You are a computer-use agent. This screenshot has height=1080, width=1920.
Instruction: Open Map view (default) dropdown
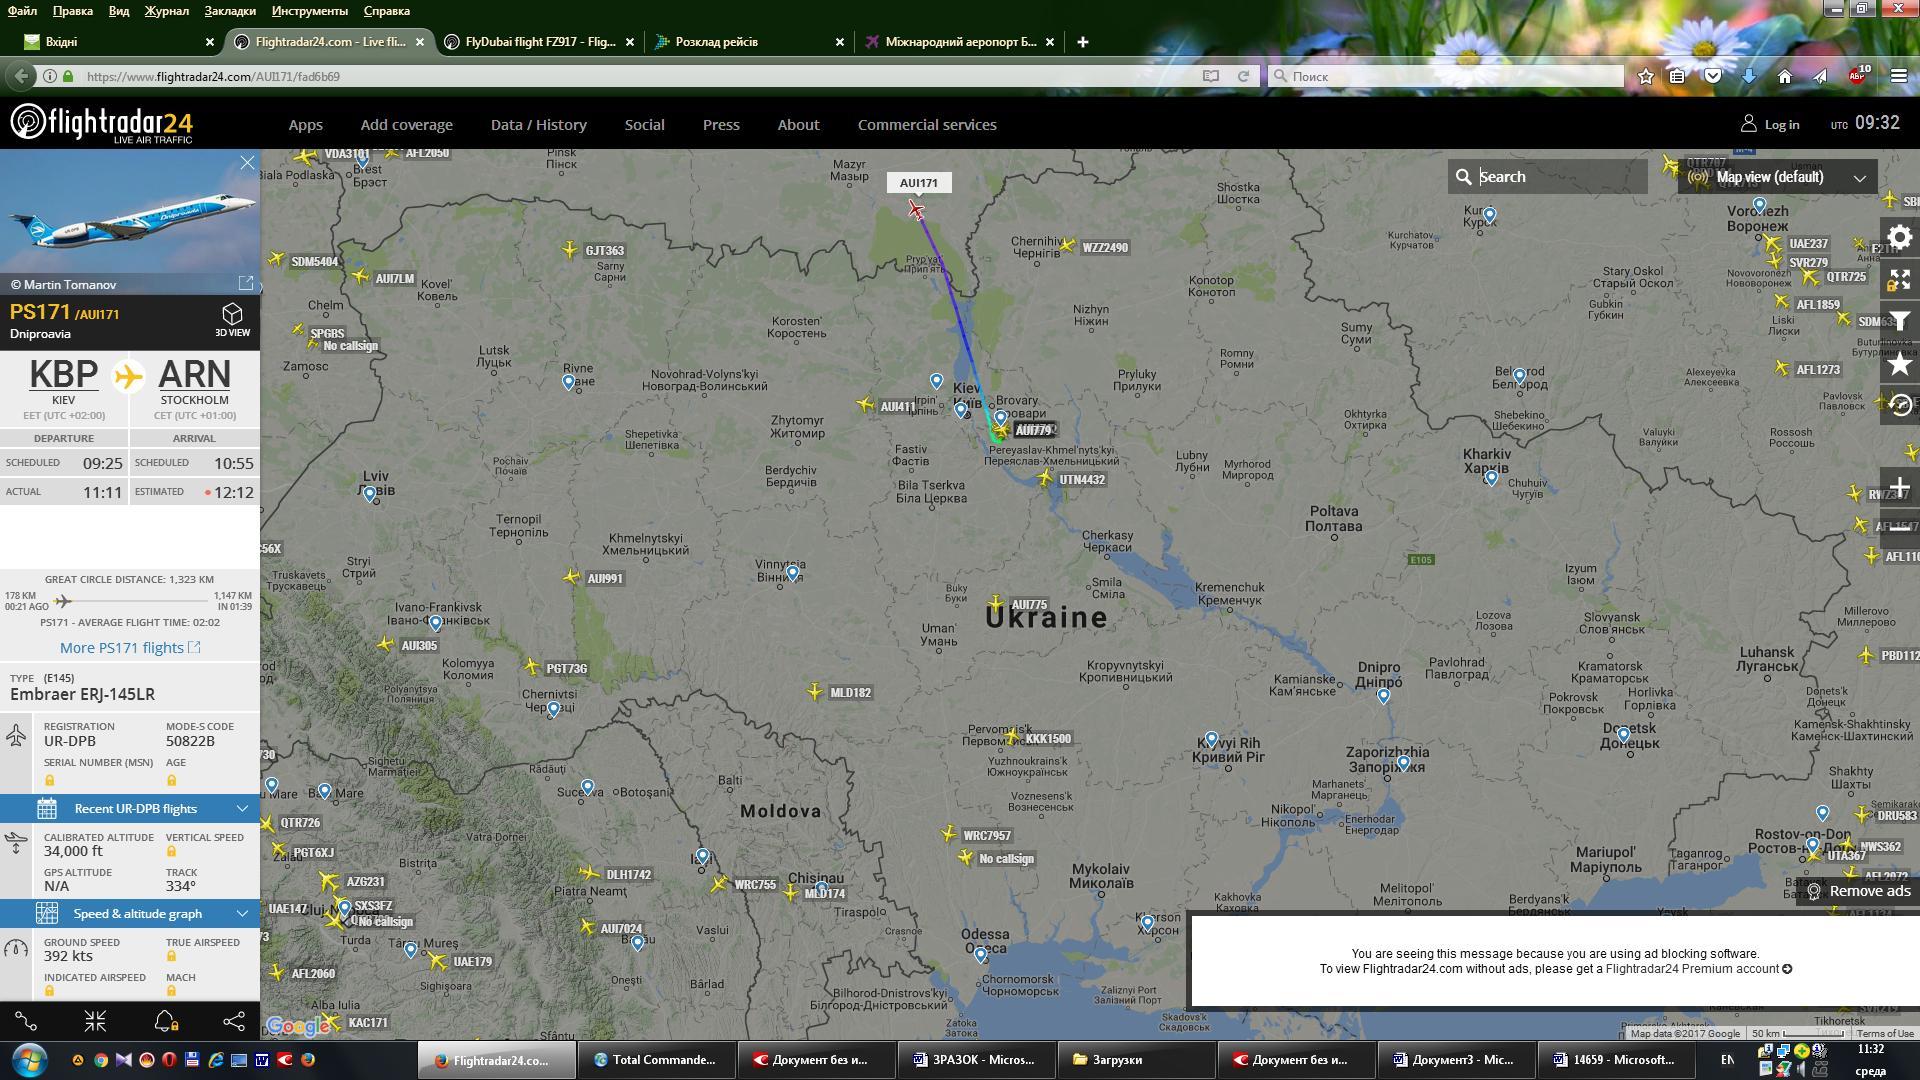1777,177
